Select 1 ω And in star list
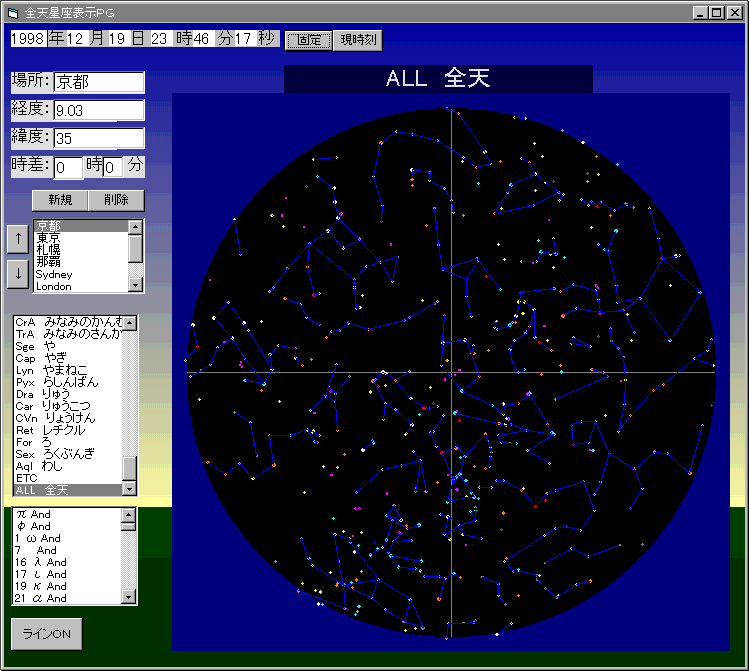749x671 pixels. (x=67, y=538)
